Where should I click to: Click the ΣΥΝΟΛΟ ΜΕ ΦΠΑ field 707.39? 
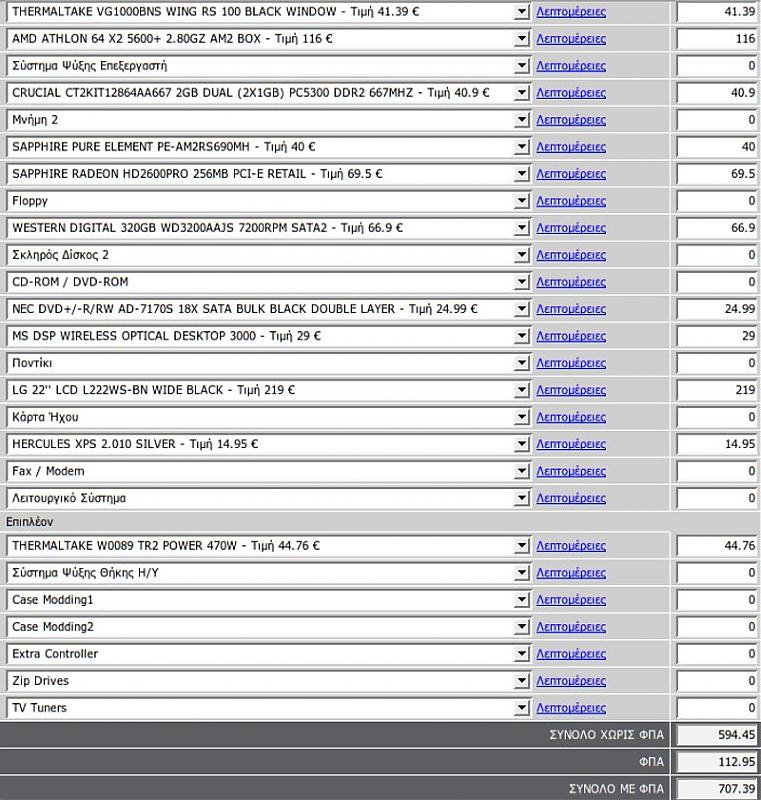717,789
